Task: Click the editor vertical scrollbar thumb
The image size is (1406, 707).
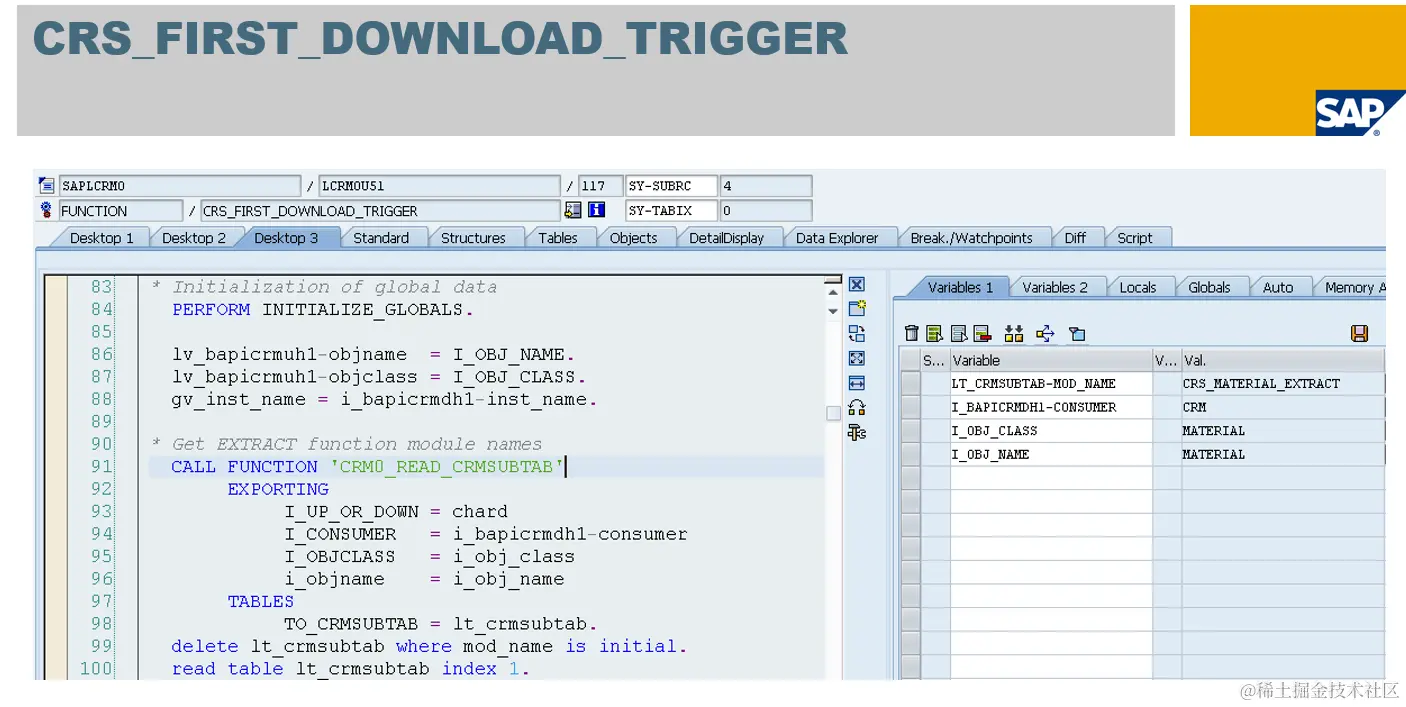Action: (x=833, y=413)
